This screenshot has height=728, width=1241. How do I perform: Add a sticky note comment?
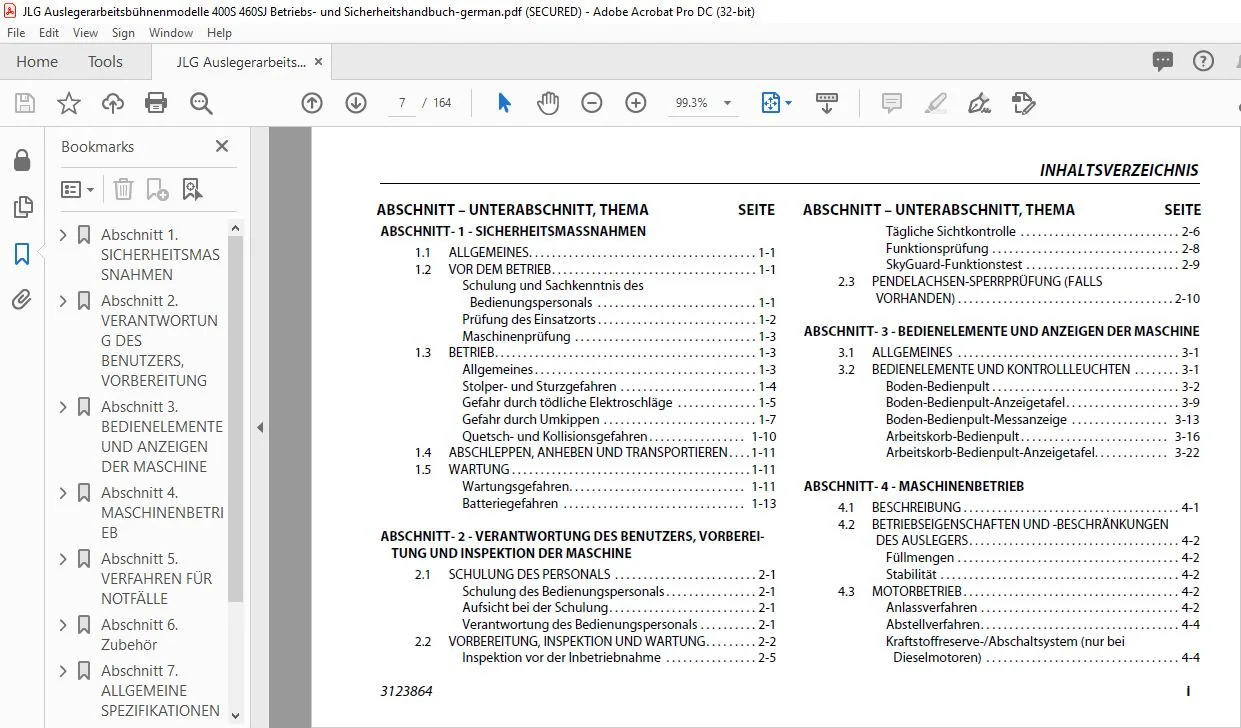pyautogui.click(x=891, y=103)
